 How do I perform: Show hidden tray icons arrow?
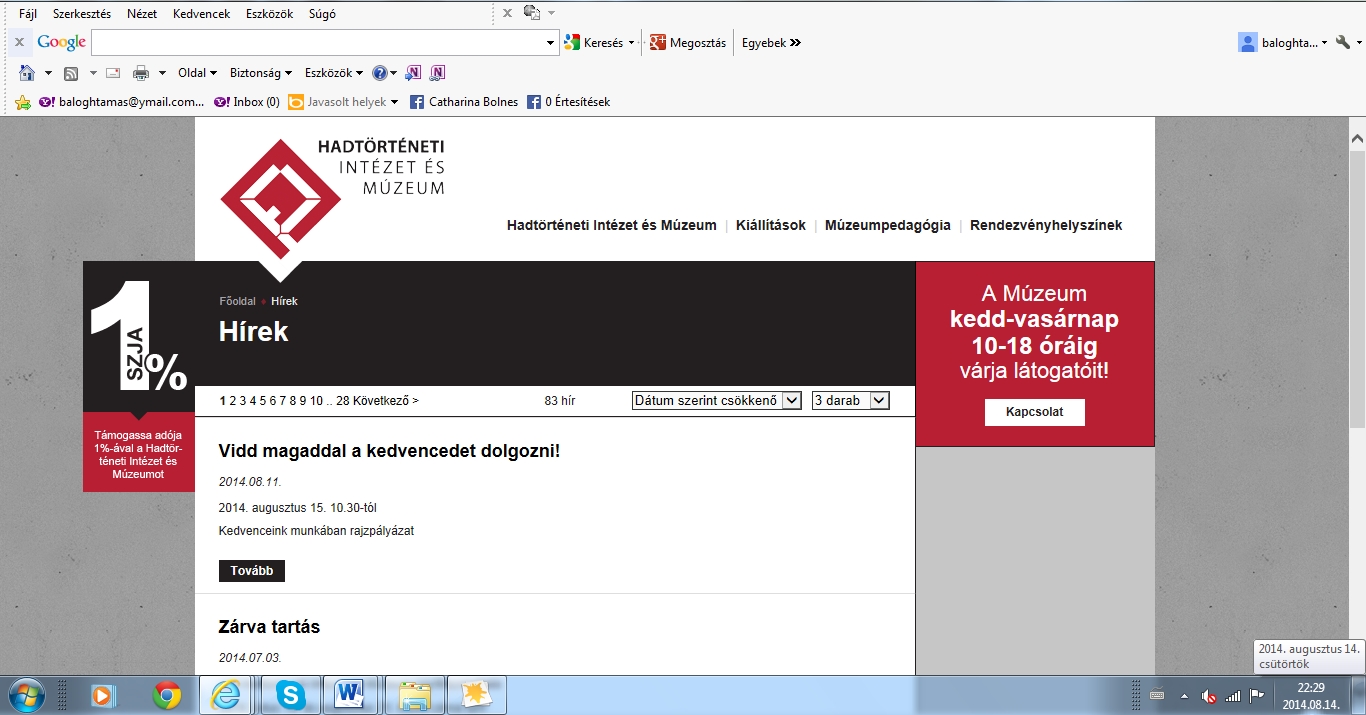[1184, 696]
